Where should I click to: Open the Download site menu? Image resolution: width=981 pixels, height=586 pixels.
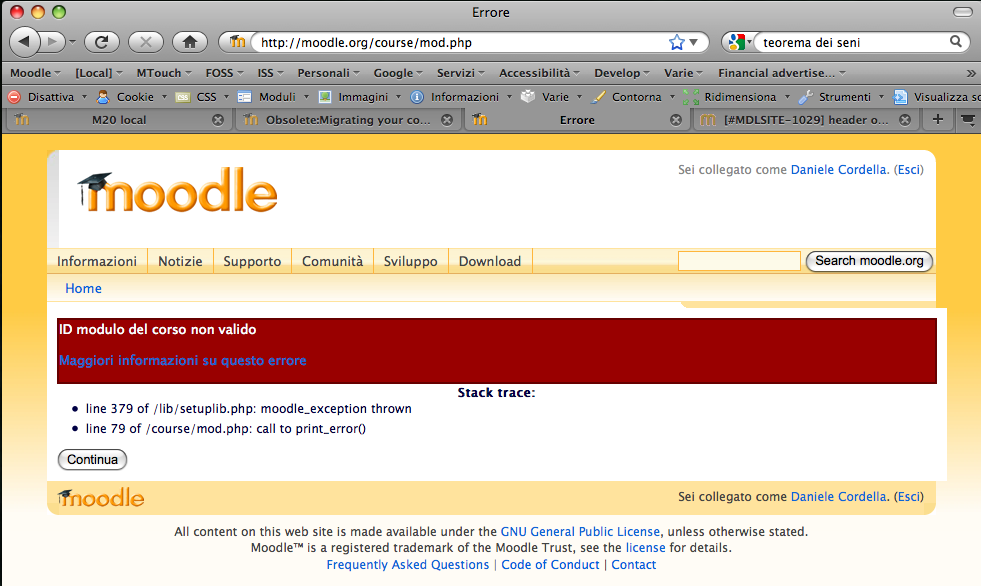(x=490, y=261)
